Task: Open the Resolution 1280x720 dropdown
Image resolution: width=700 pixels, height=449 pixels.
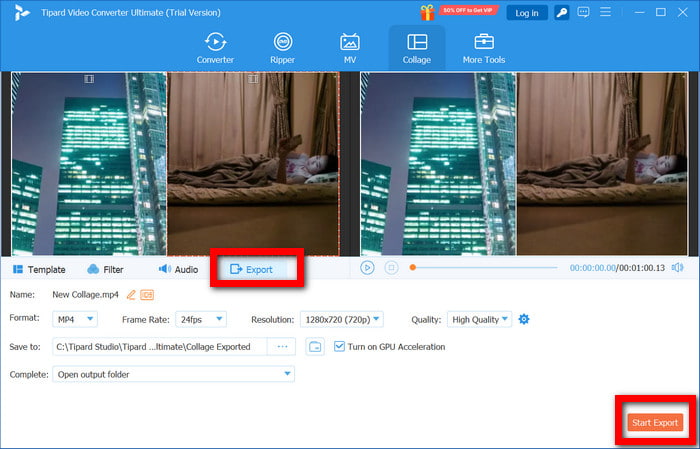Action: [341, 319]
